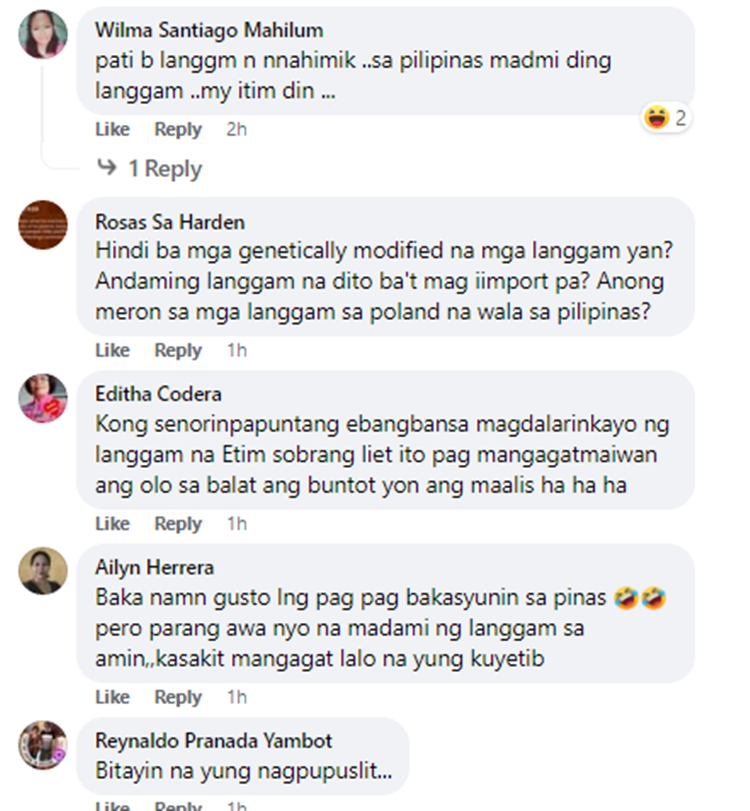Image resolution: width=750 pixels, height=811 pixels.
Task: Open Rosas Sa Harden's profile picture
Action: click(x=43, y=225)
